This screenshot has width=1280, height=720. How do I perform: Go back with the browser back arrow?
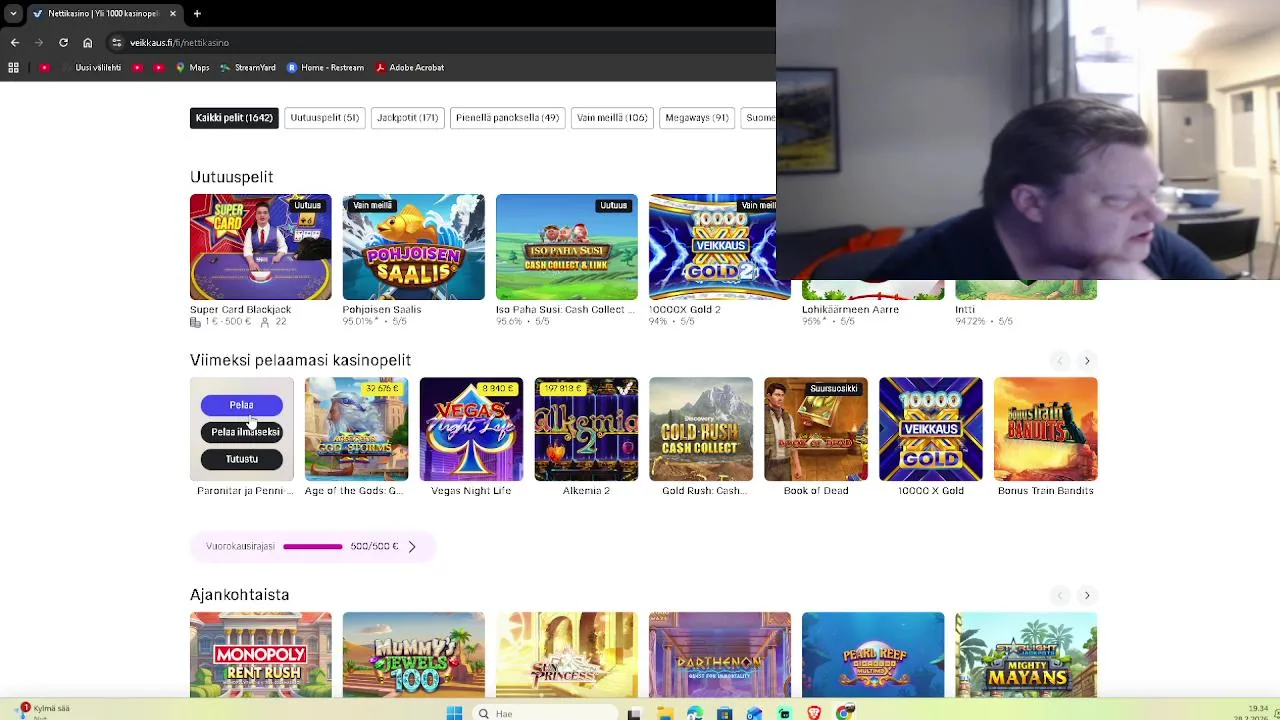pyautogui.click(x=15, y=42)
